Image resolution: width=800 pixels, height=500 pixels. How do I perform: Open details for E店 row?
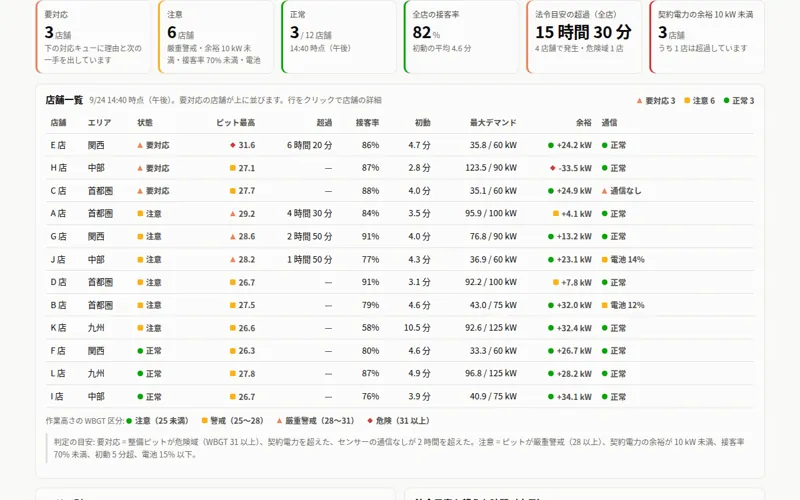coord(400,145)
